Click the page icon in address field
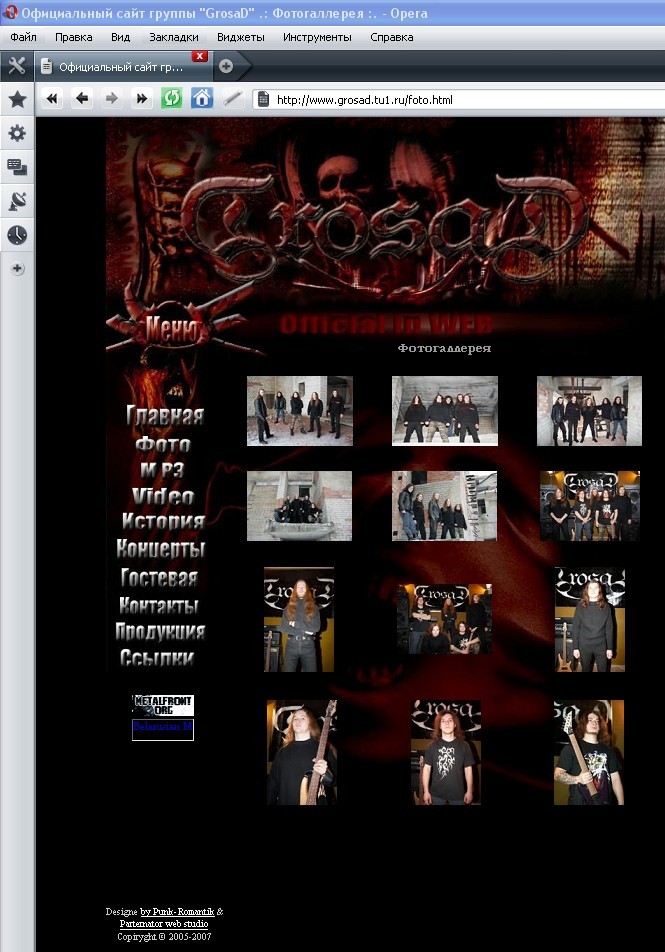Viewport: 665px width, 952px height. [264, 100]
